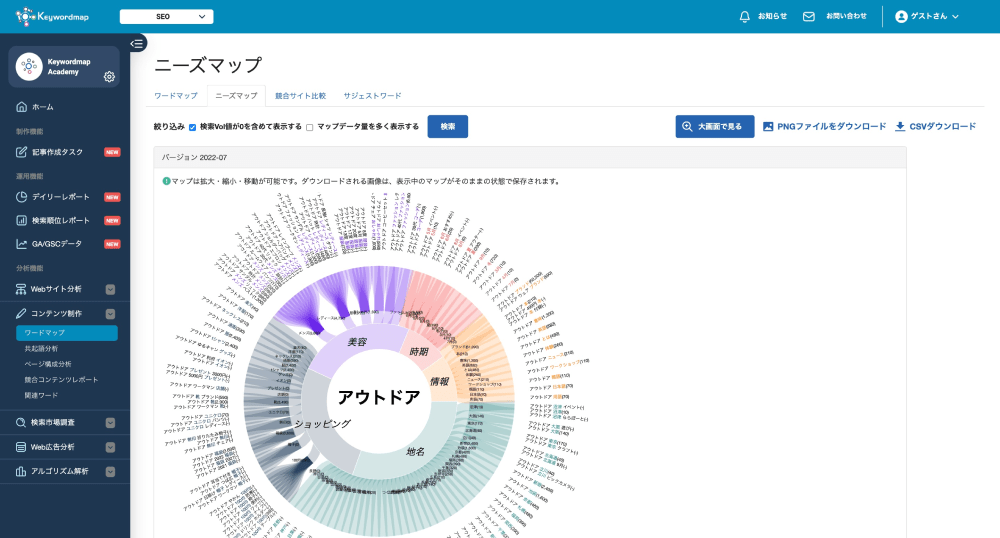Click the お知らせ notifications label

pyautogui.click(x=772, y=17)
